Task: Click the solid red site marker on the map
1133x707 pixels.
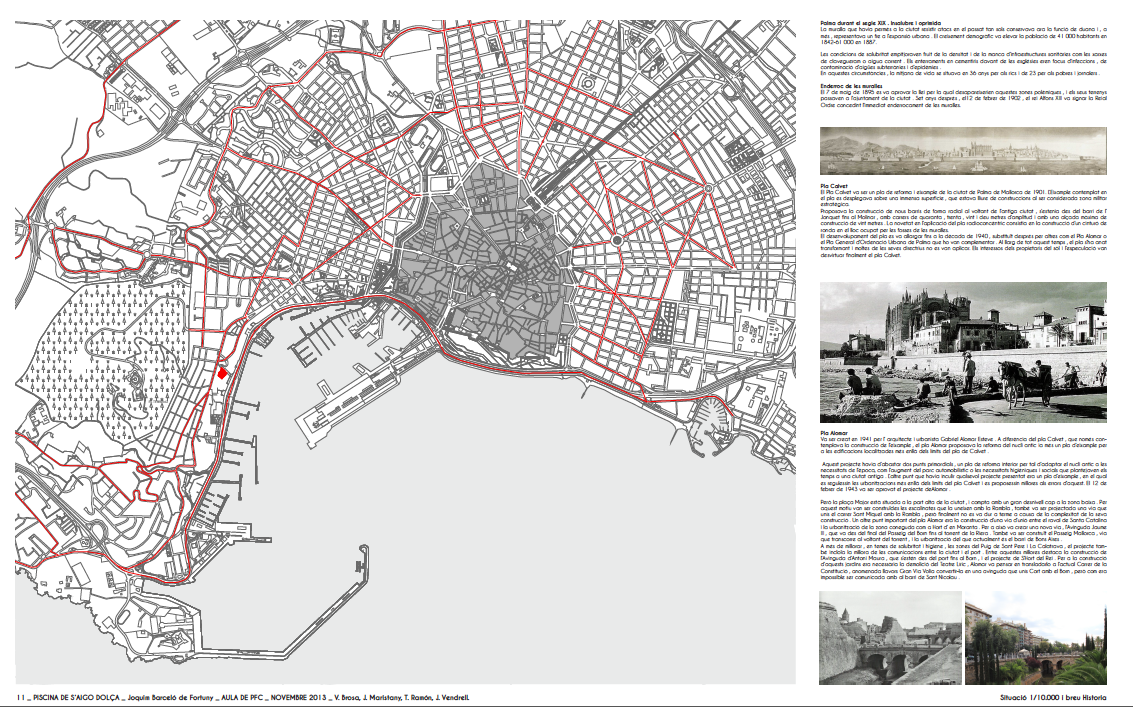Action: tap(223, 372)
